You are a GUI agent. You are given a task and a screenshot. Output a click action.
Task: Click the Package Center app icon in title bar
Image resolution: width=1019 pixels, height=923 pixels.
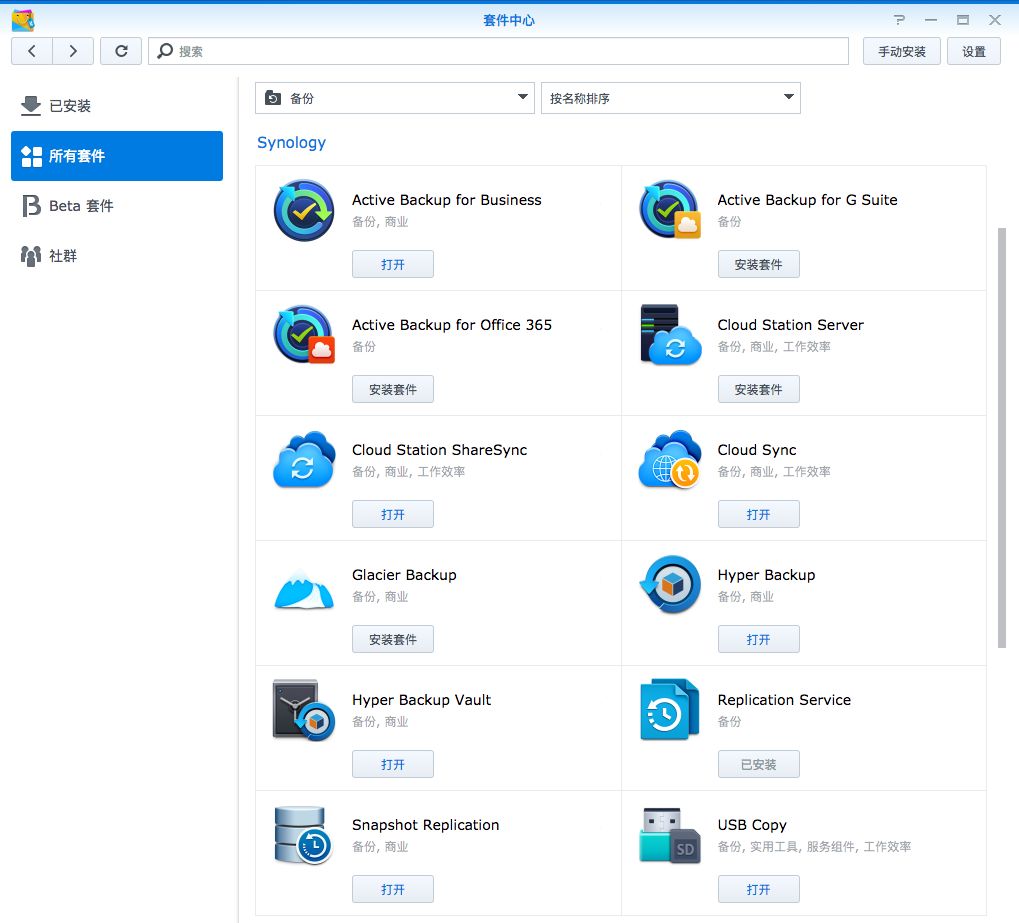tap(23, 20)
